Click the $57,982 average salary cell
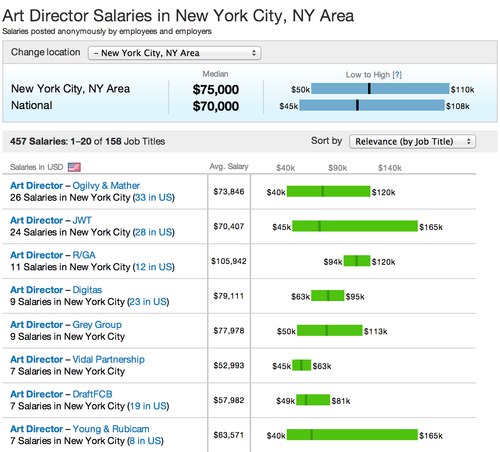 tap(229, 400)
